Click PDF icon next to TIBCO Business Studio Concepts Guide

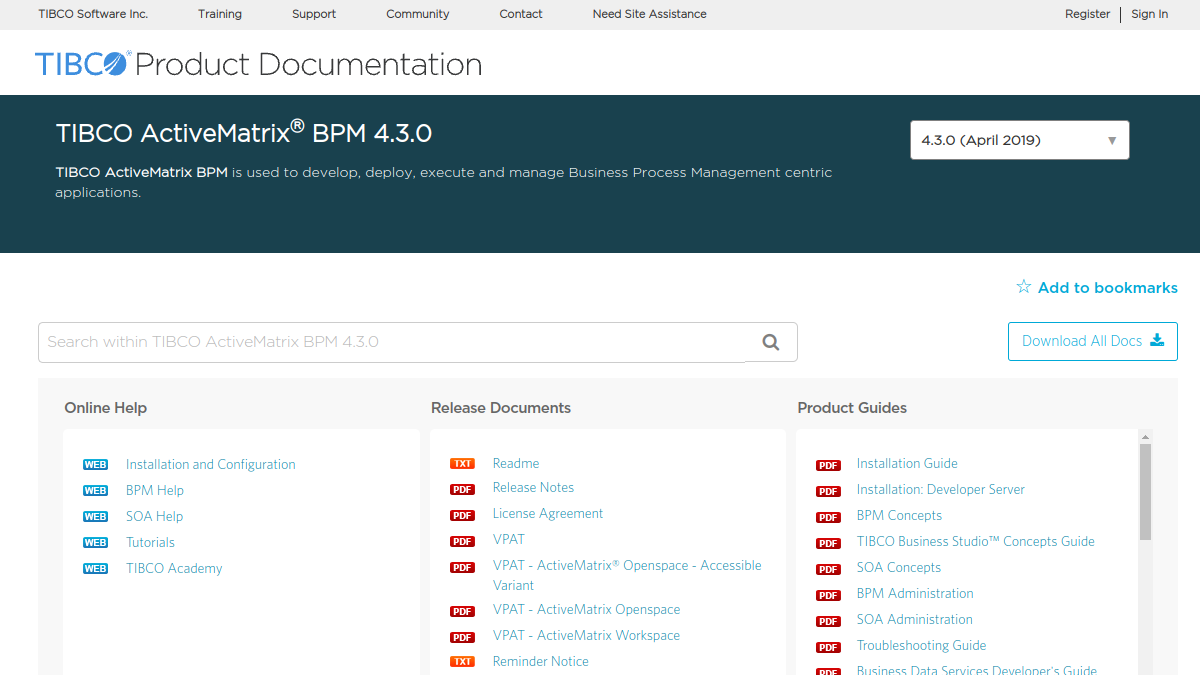click(x=828, y=544)
